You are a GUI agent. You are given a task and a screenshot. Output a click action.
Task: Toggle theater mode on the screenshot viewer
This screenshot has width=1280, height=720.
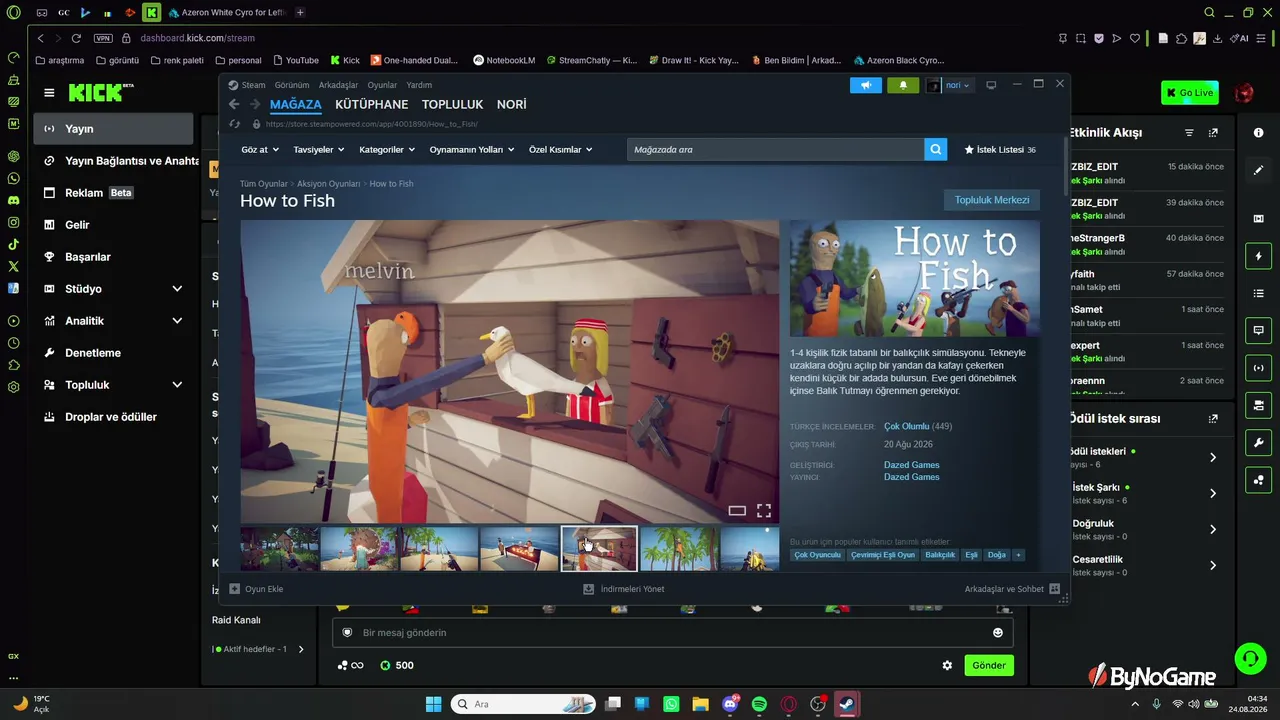pos(737,510)
